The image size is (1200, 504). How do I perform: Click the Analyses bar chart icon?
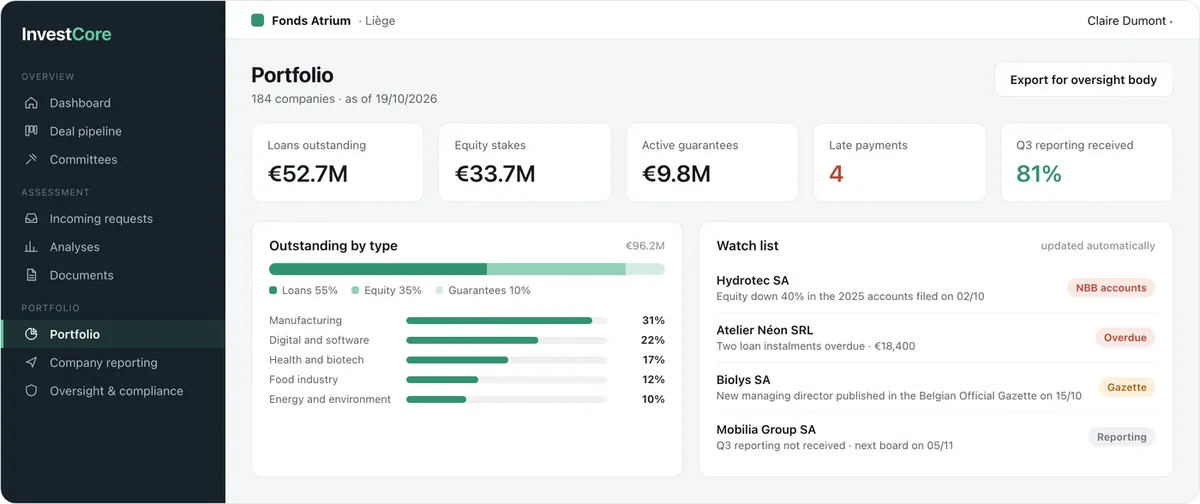click(x=31, y=247)
